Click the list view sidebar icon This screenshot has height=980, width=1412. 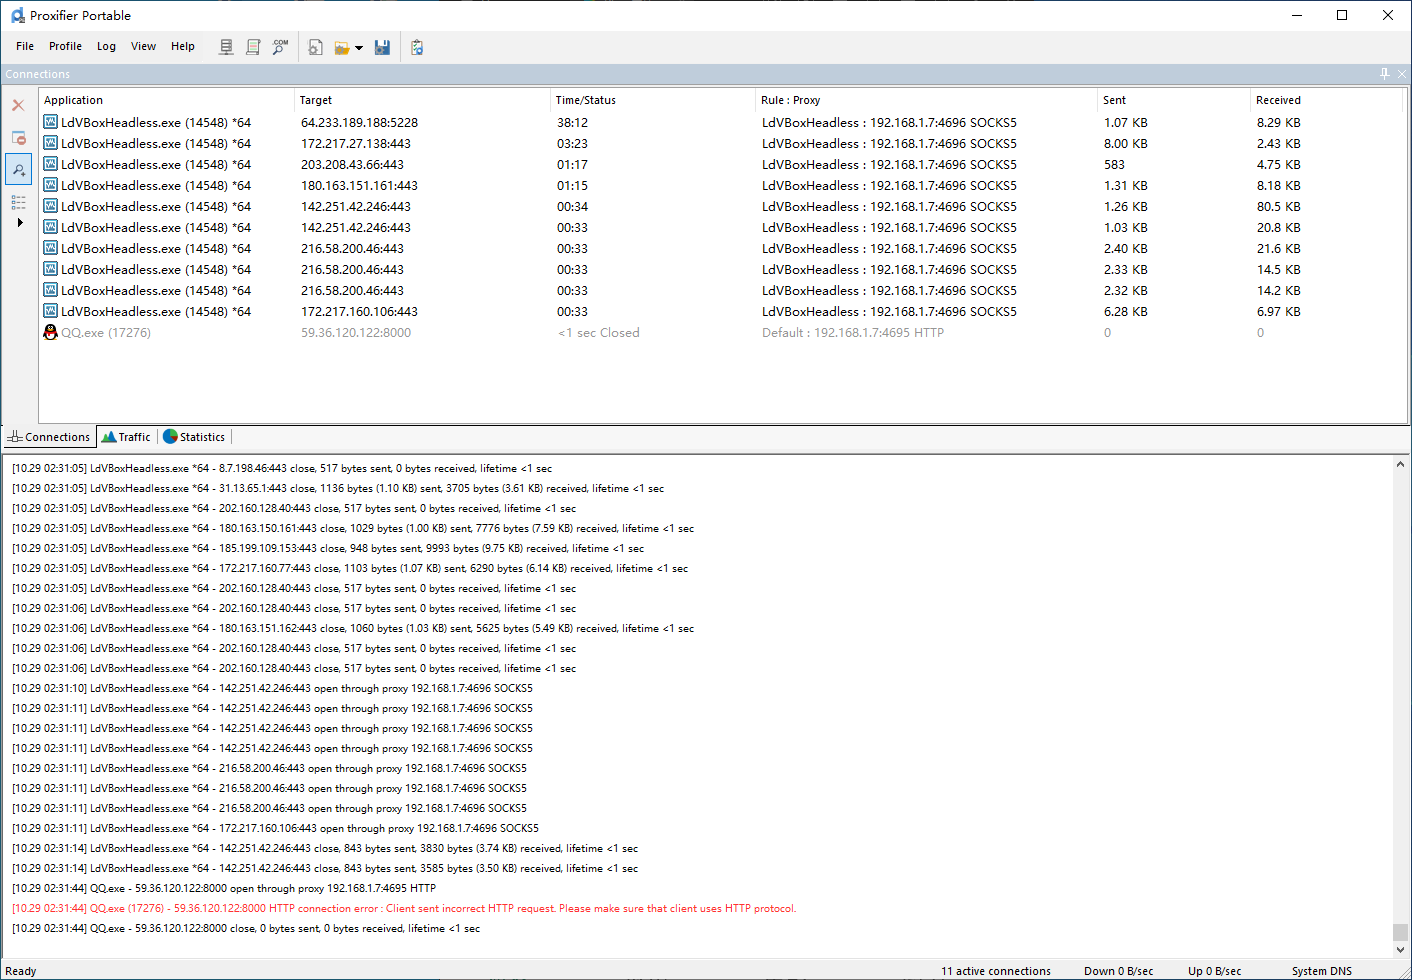pyautogui.click(x=18, y=202)
